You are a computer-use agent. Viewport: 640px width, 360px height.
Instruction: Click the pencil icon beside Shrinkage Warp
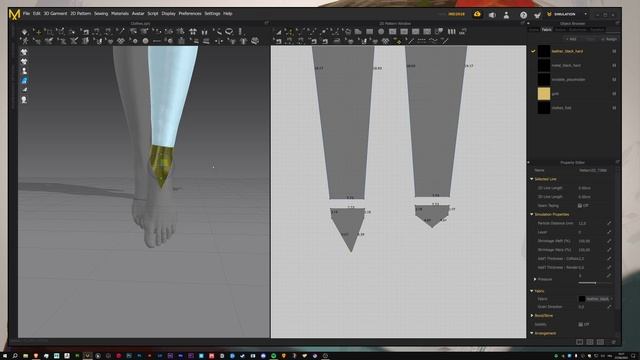[609, 250]
